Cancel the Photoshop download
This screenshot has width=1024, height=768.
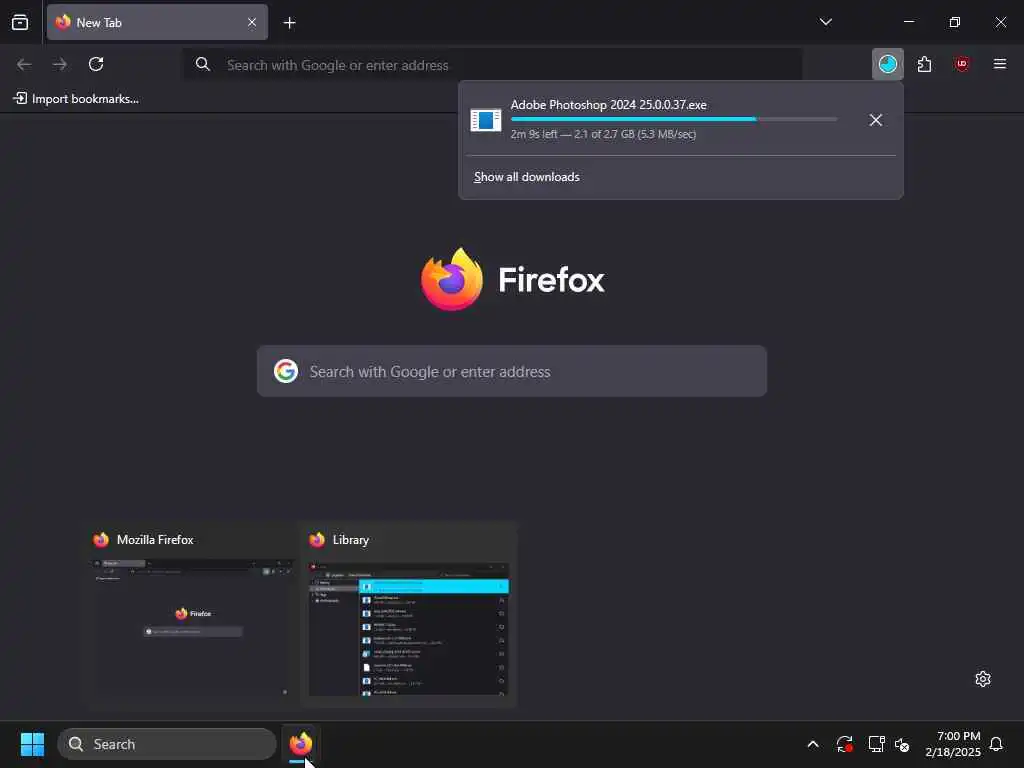point(876,120)
